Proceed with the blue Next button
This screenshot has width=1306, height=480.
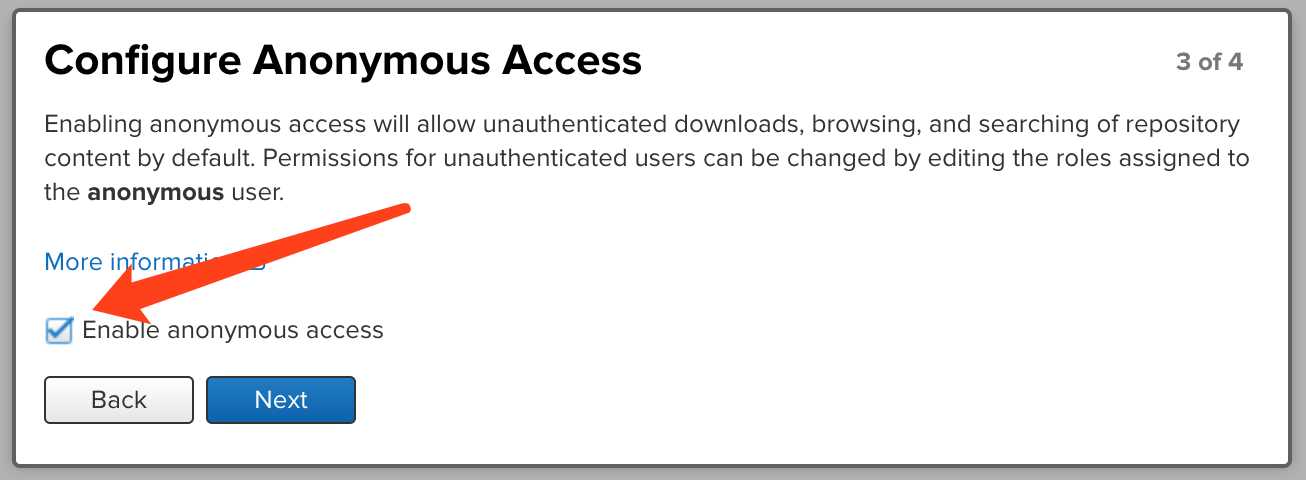click(281, 400)
